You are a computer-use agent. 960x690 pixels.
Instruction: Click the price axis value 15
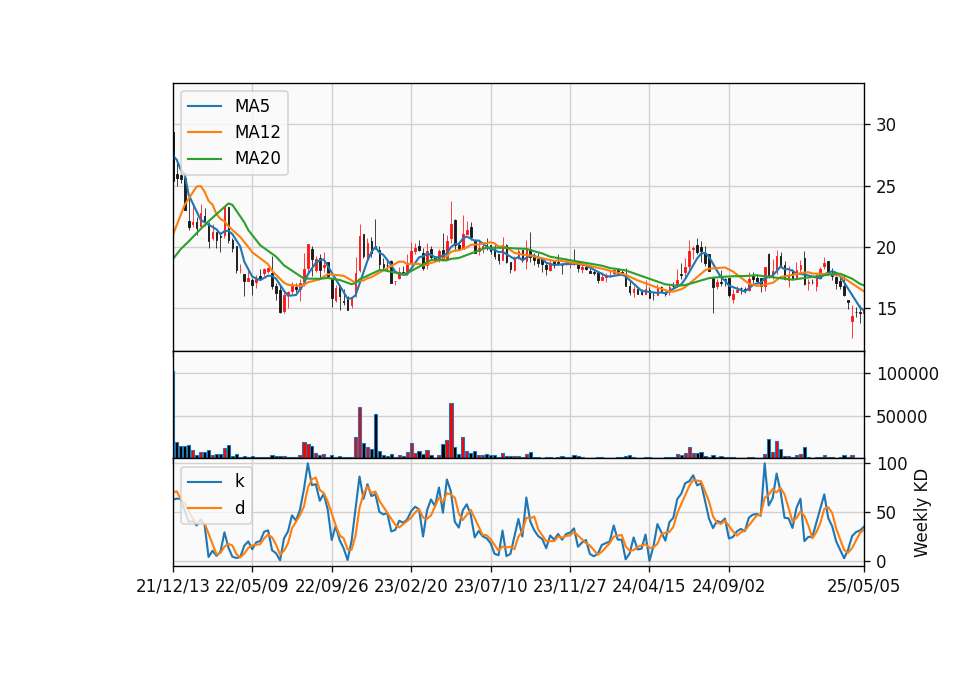point(886,309)
